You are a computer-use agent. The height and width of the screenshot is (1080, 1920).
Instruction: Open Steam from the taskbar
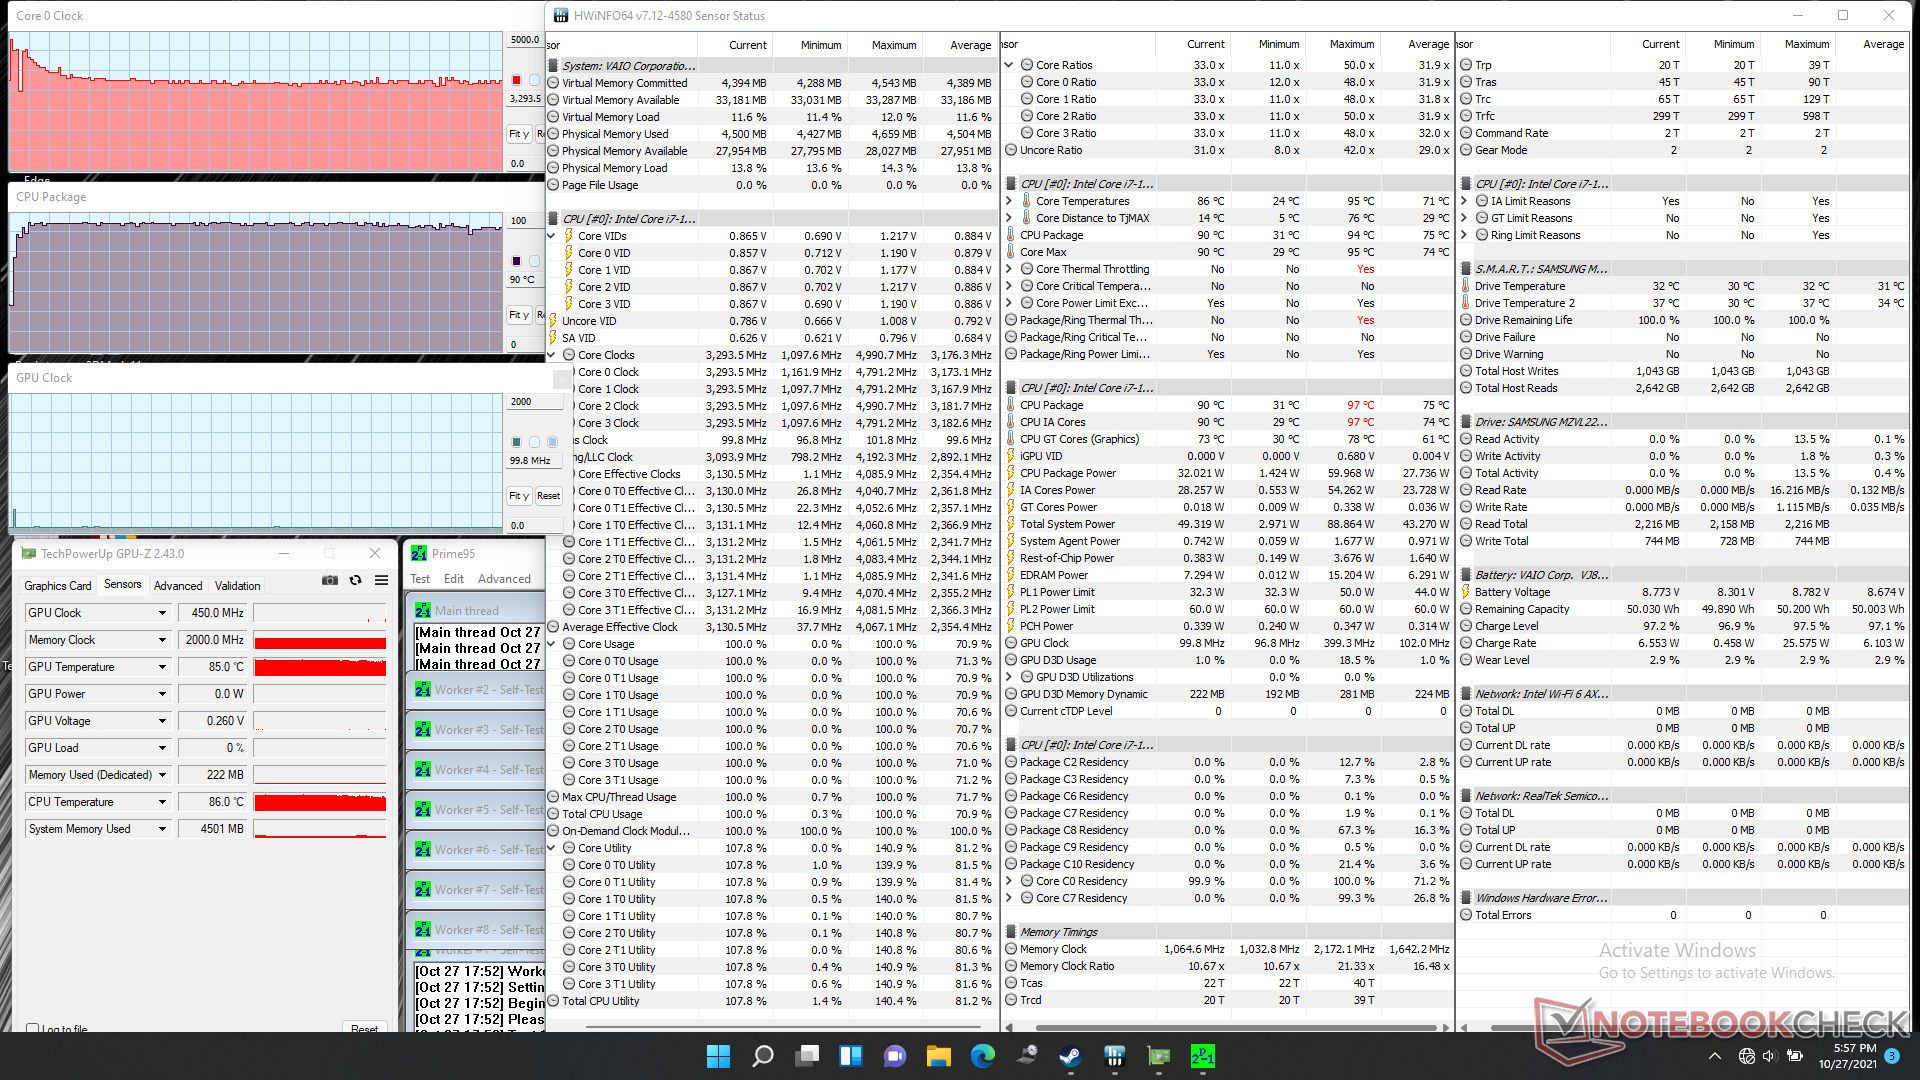[1071, 1056]
